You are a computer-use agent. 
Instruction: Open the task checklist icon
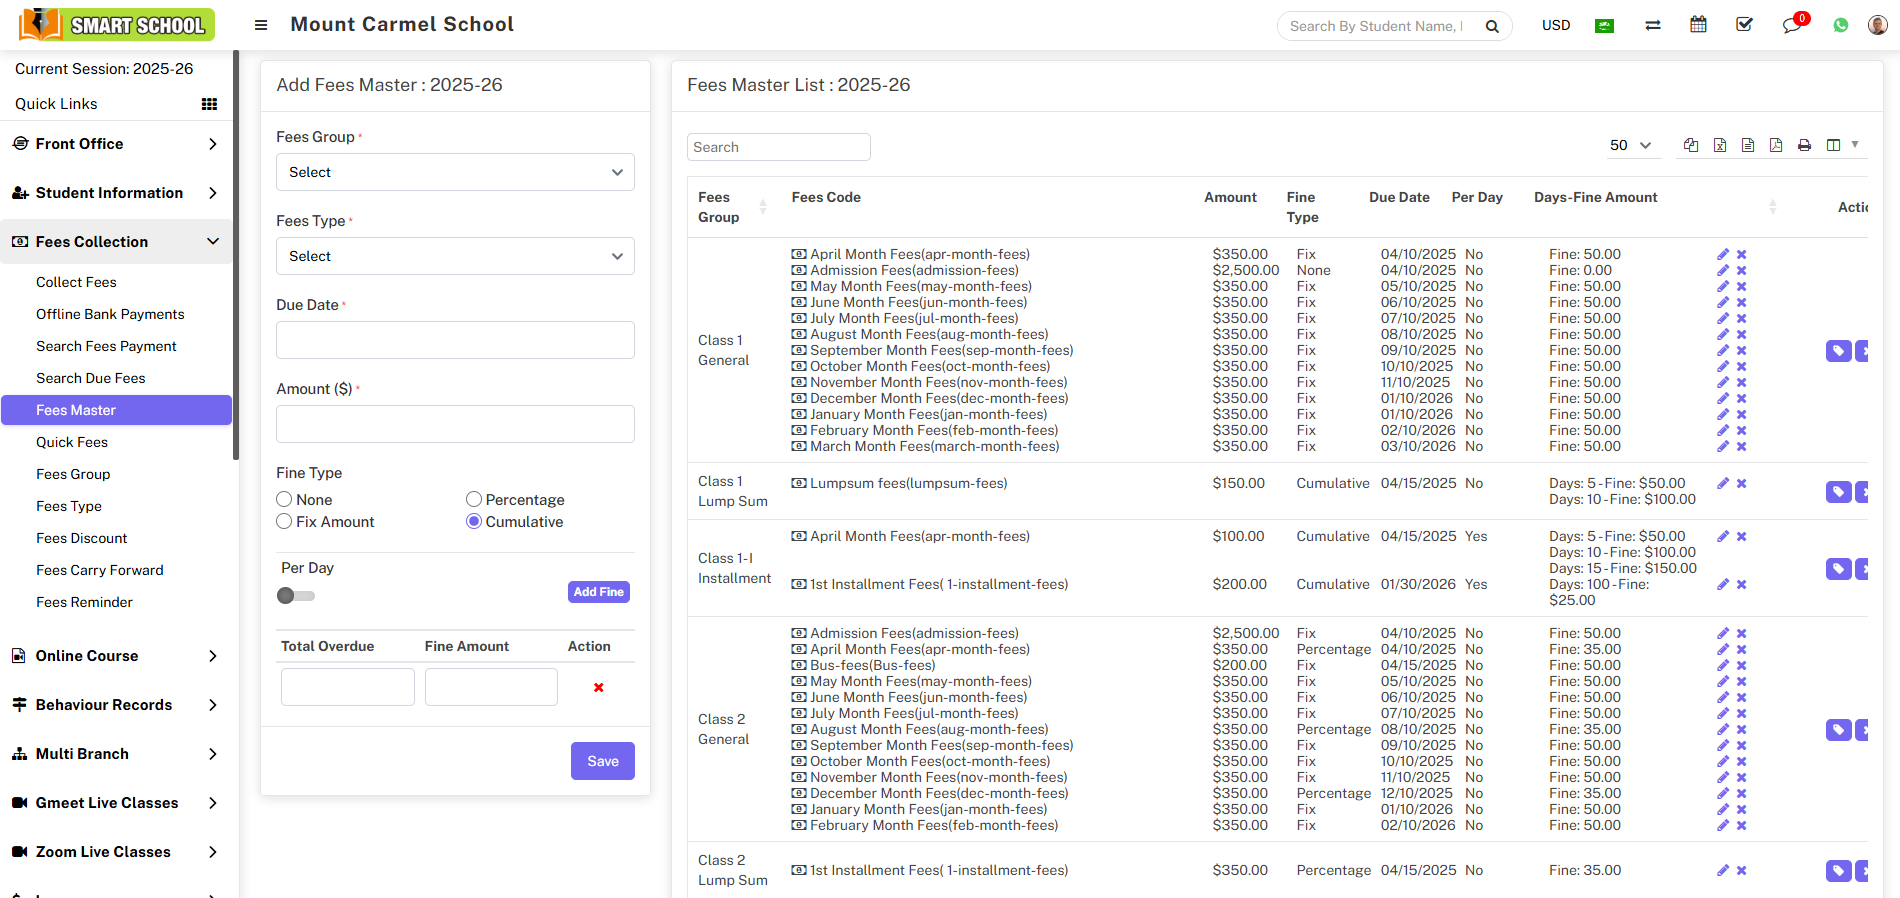click(1744, 25)
